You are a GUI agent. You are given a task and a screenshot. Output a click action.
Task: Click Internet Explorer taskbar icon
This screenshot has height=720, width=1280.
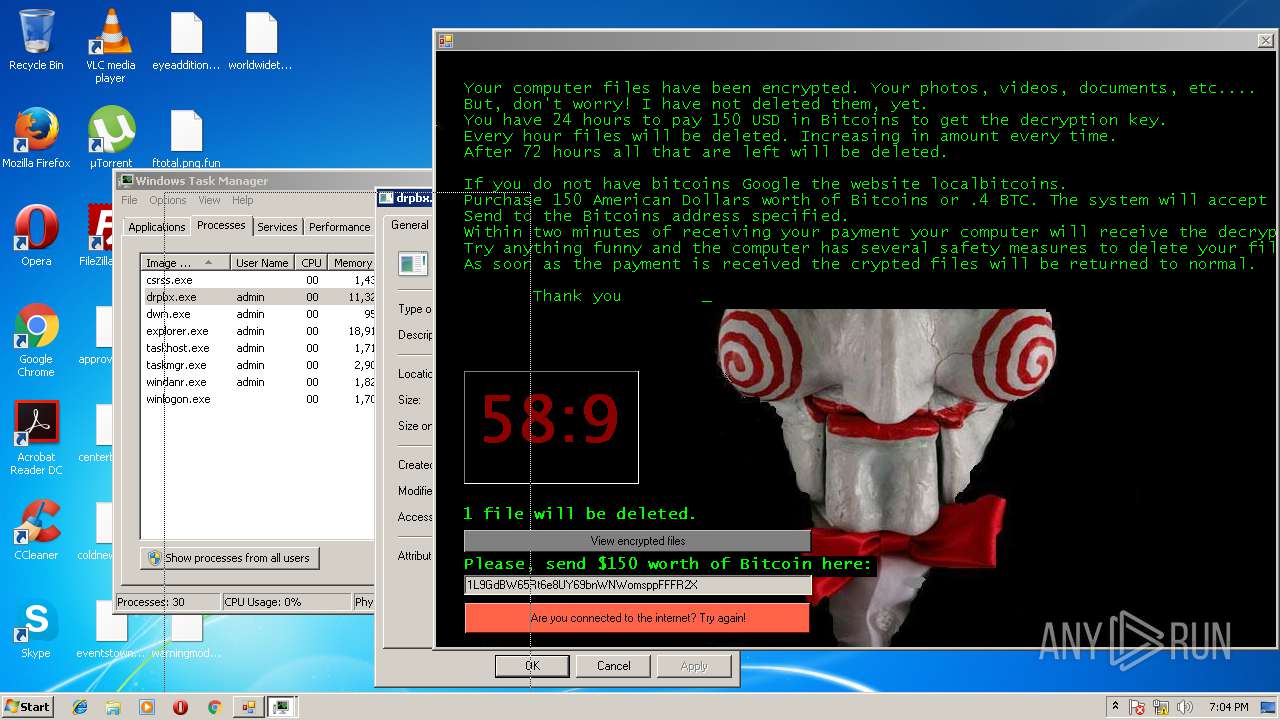click(x=80, y=707)
